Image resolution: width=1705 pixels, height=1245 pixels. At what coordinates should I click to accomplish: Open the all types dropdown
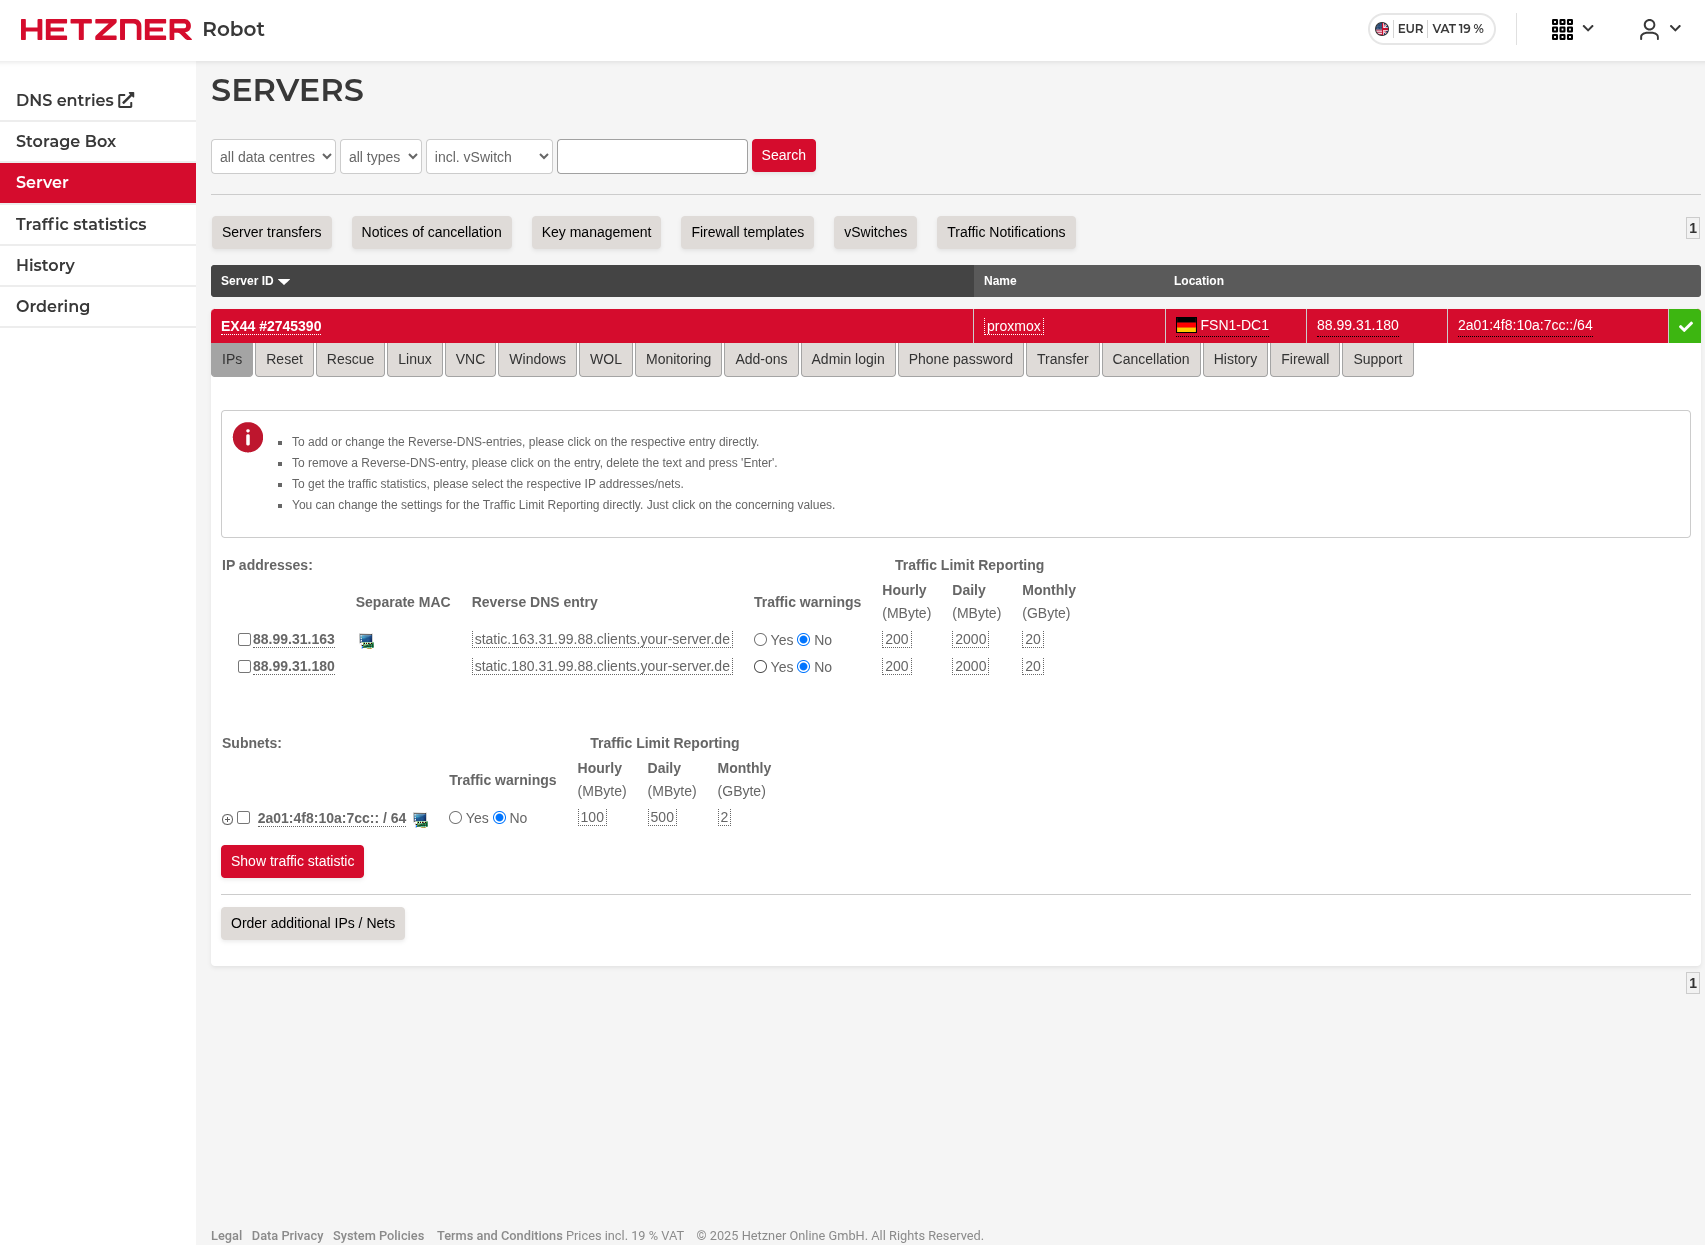tap(381, 157)
